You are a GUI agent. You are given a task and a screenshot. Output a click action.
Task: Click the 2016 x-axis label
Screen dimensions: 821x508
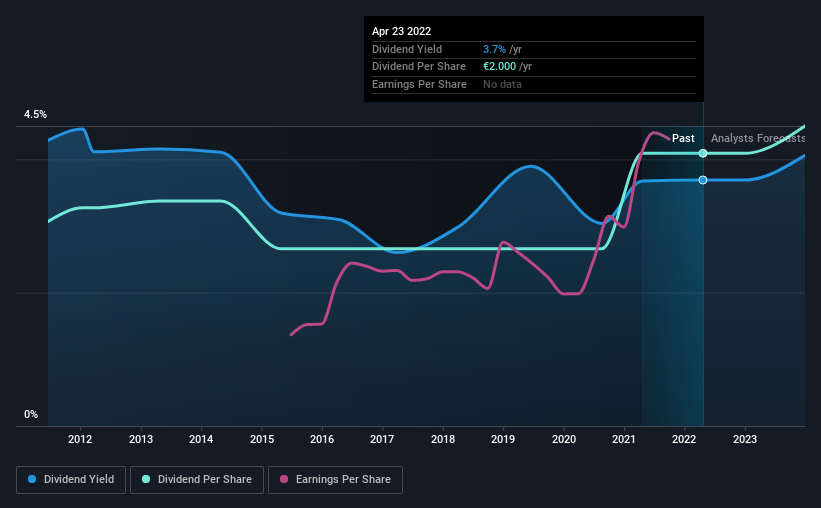click(322, 439)
